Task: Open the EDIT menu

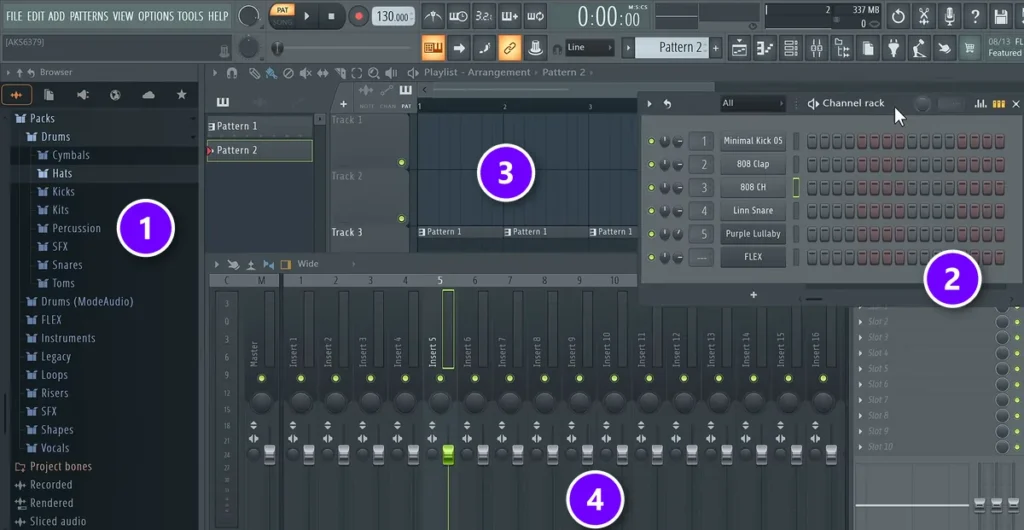Action: pyautogui.click(x=36, y=16)
